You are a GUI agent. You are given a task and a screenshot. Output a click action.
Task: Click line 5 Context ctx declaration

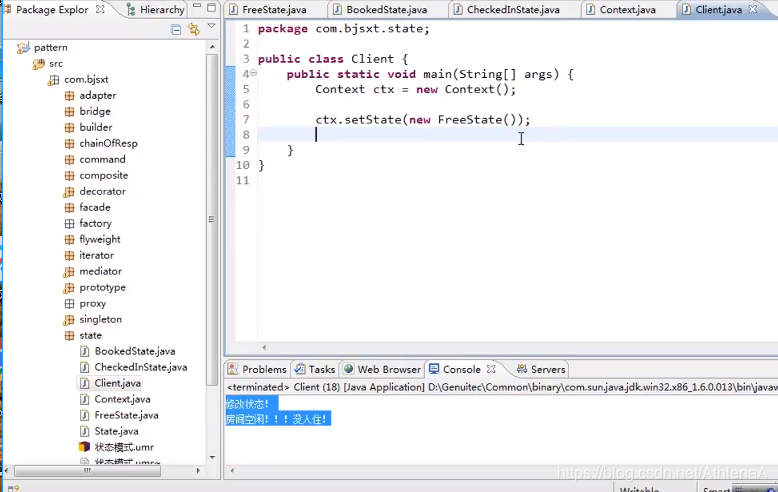415,89
